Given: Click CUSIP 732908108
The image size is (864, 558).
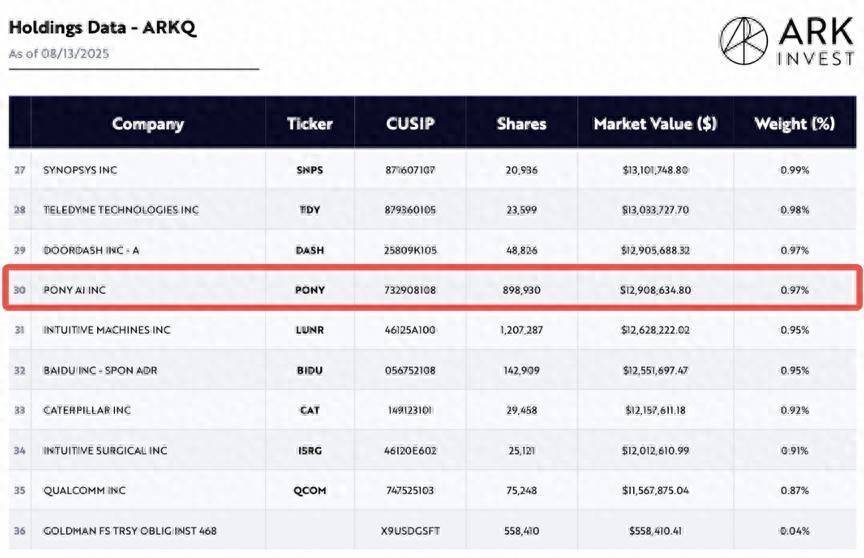Looking at the screenshot, I should [x=410, y=290].
